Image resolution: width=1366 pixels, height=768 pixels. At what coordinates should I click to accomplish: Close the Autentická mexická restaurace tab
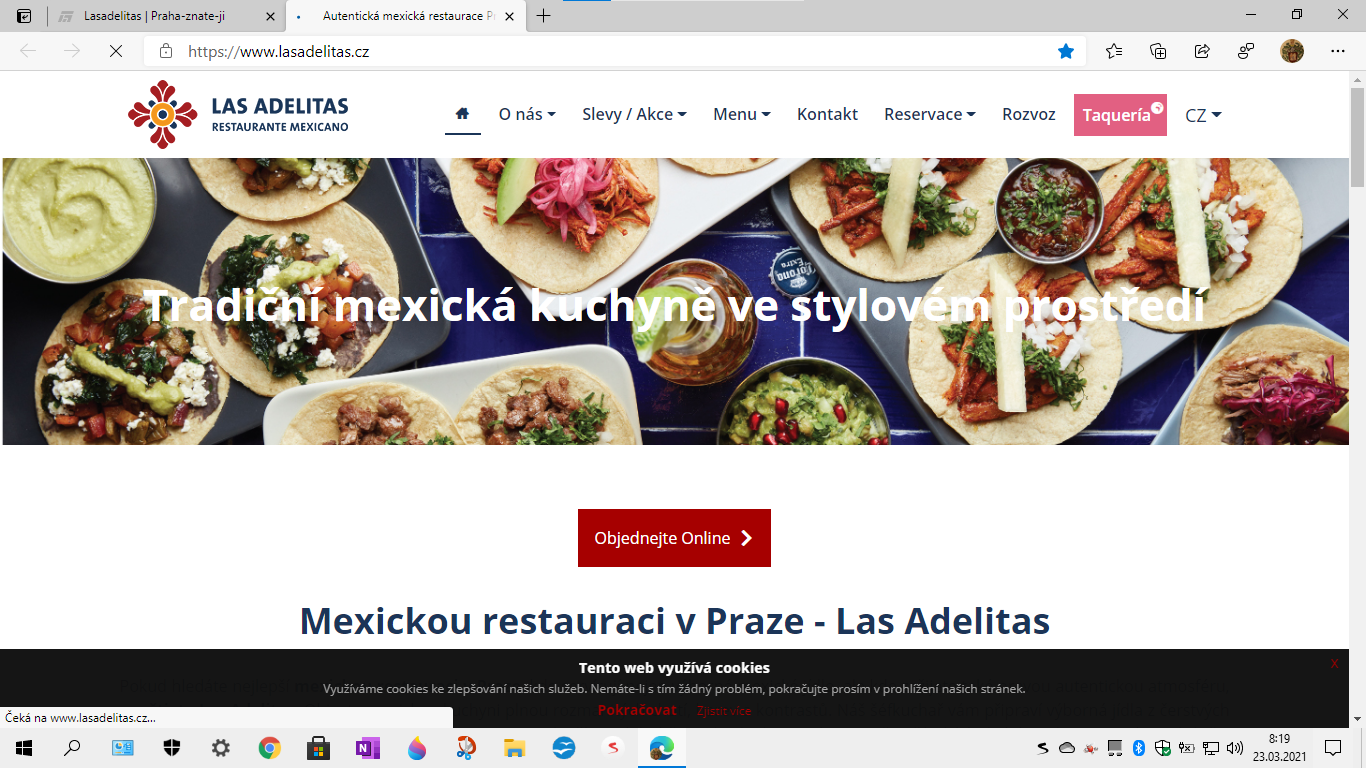coord(510,17)
